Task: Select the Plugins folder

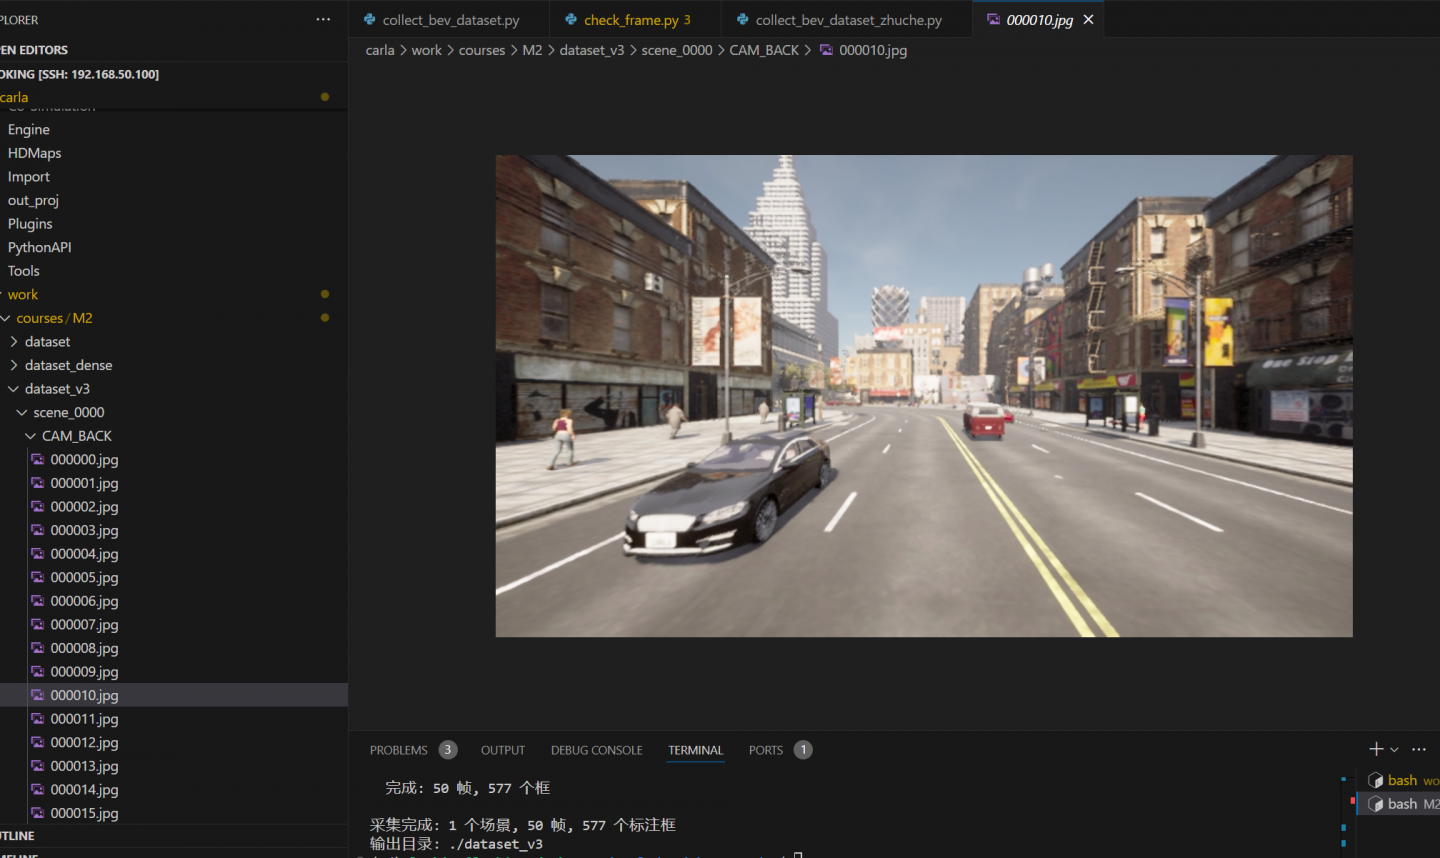Action: click(30, 224)
